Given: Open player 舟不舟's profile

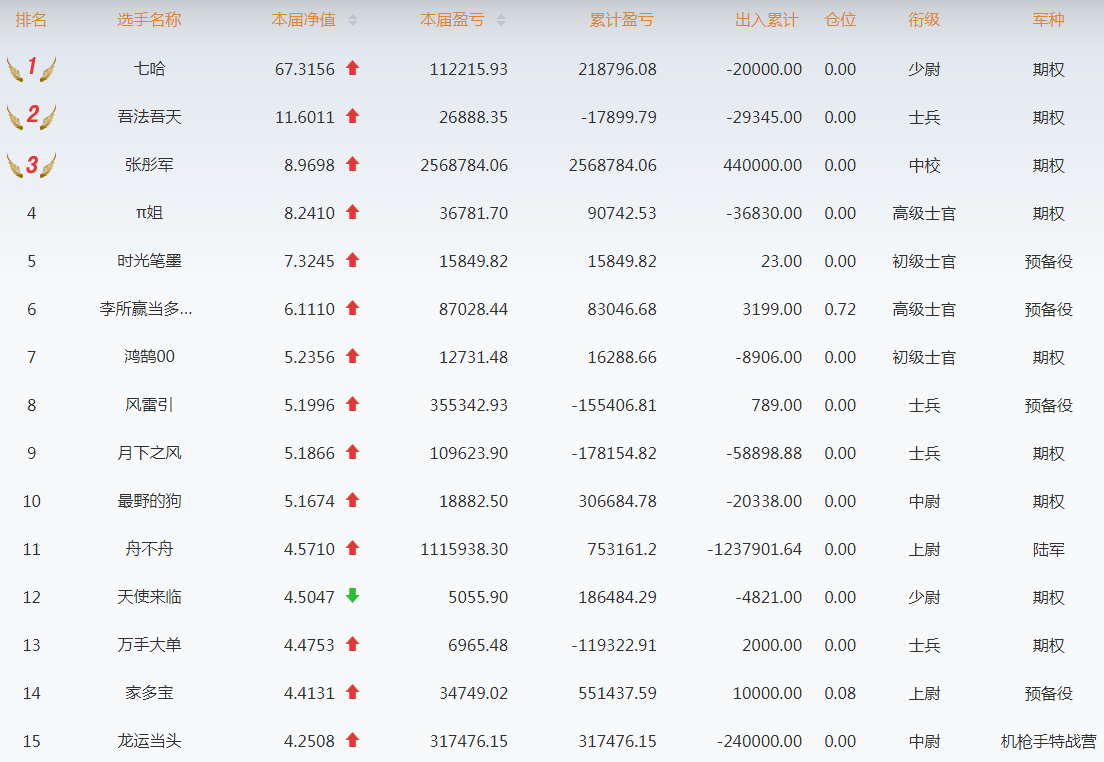Looking at the screenshot, I should (149, 549).
